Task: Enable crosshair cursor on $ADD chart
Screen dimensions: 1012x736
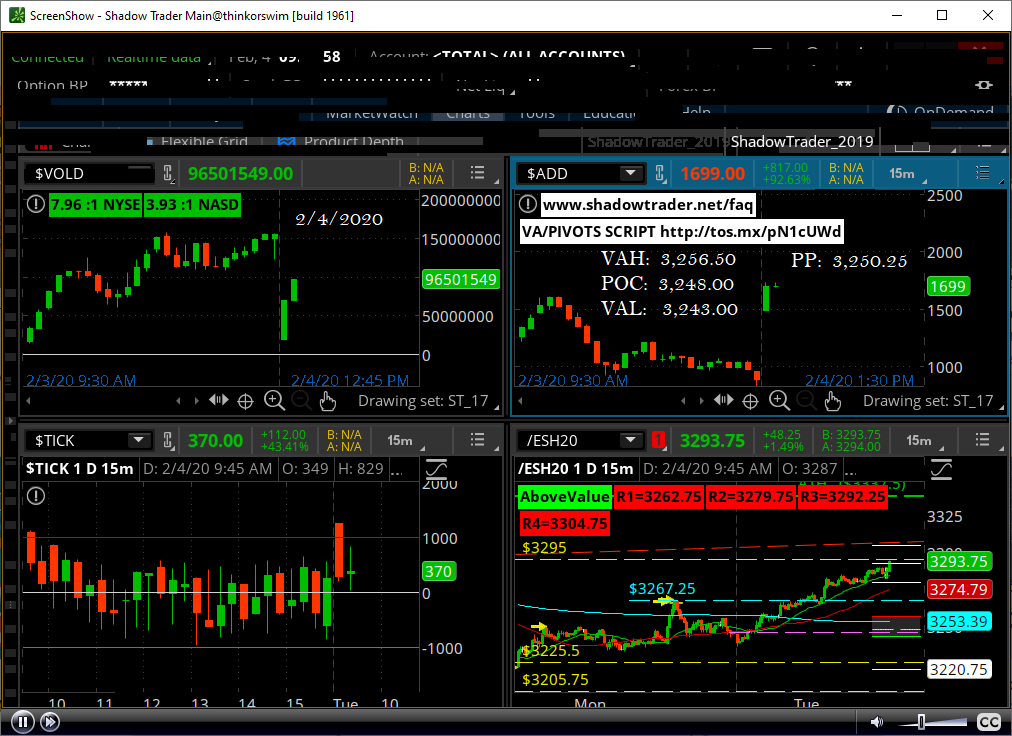Action: coord(750,402)
